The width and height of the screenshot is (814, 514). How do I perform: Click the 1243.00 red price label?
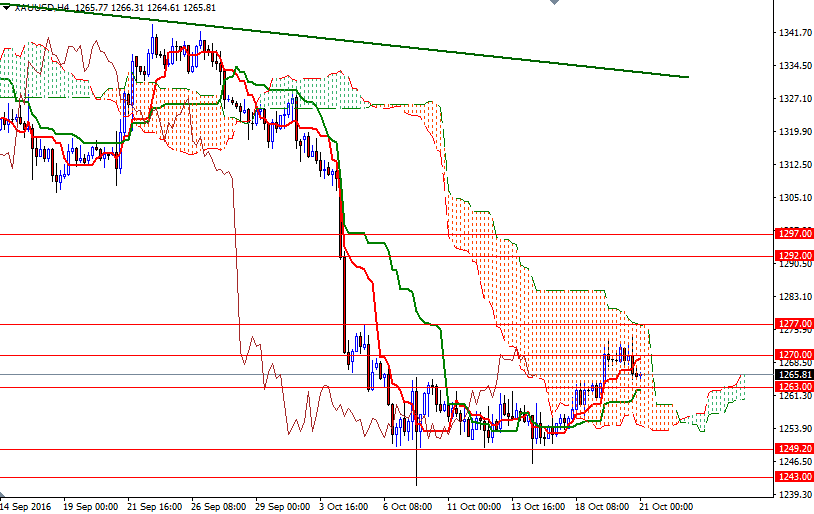click(x=794, y=477)
